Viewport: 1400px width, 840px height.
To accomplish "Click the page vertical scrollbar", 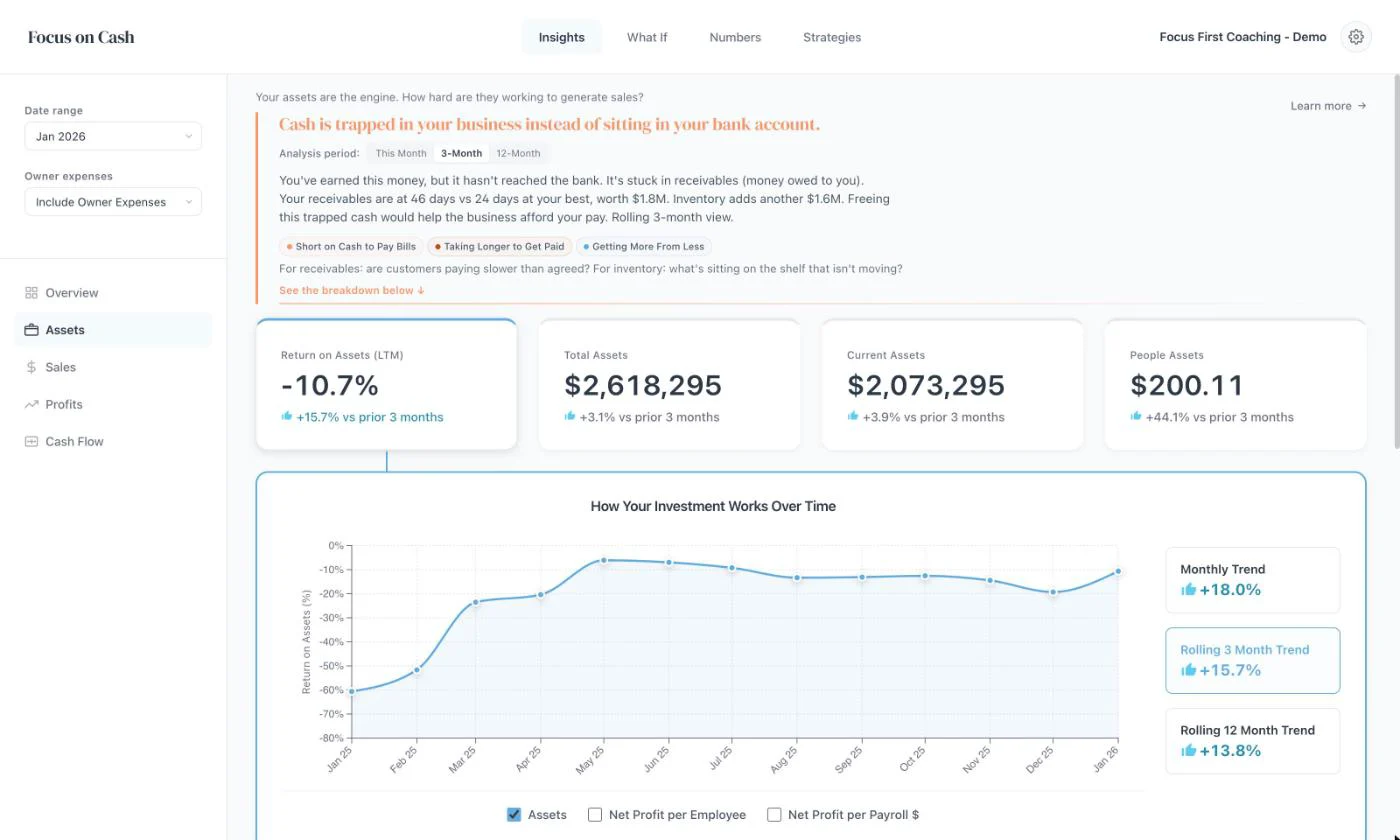I will [x=1396, y=262].
